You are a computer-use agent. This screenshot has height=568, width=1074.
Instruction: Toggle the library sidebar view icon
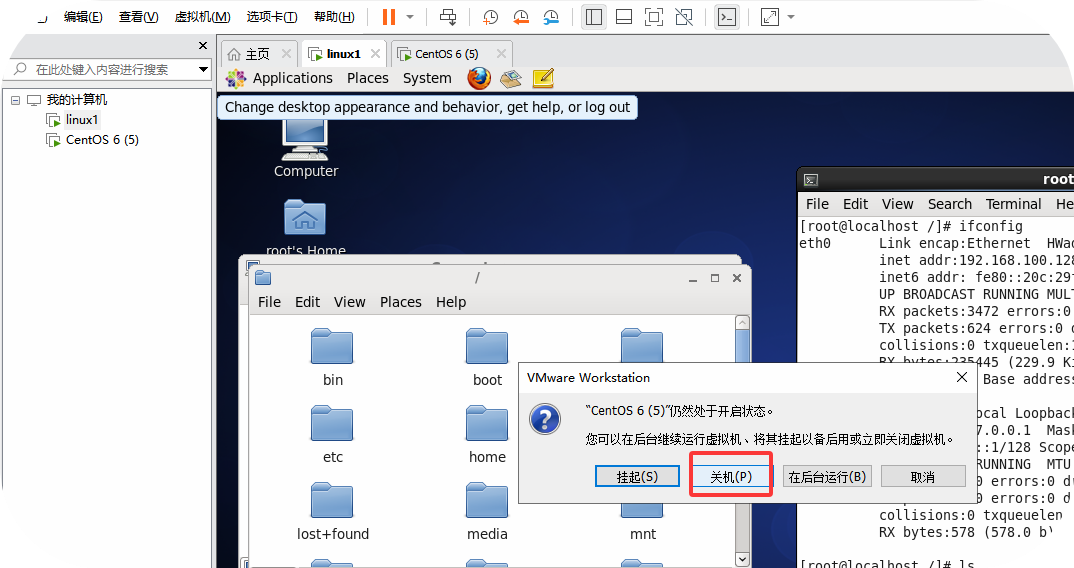[594, 17]
